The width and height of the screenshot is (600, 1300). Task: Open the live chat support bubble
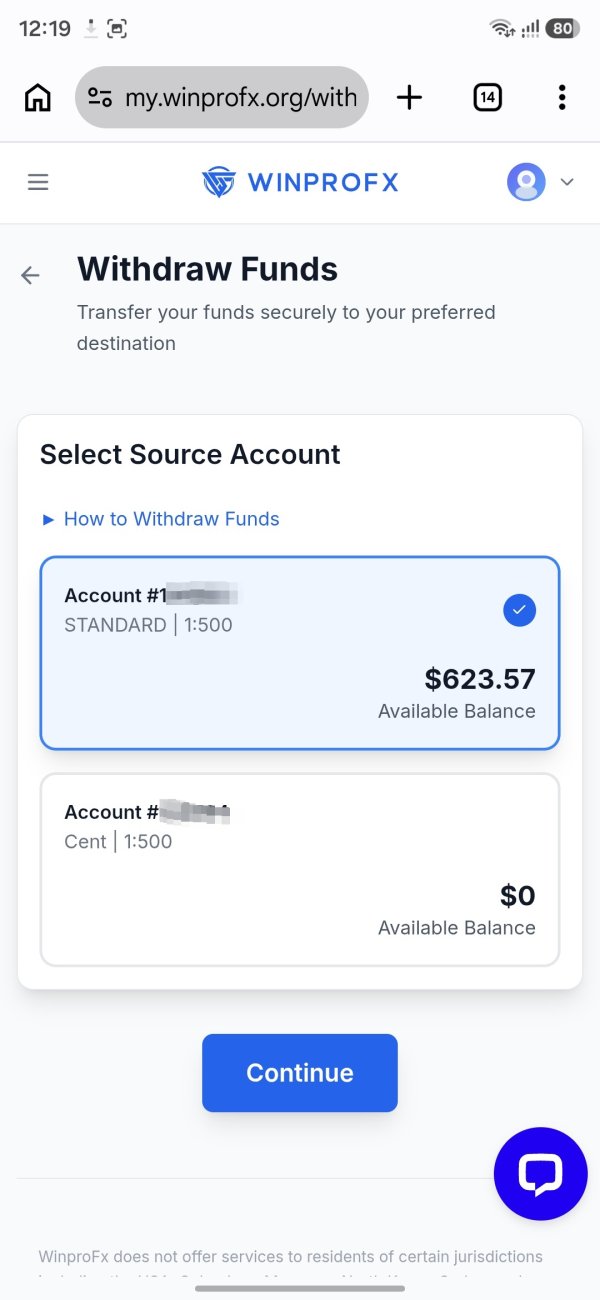[x=541, y=1174]
